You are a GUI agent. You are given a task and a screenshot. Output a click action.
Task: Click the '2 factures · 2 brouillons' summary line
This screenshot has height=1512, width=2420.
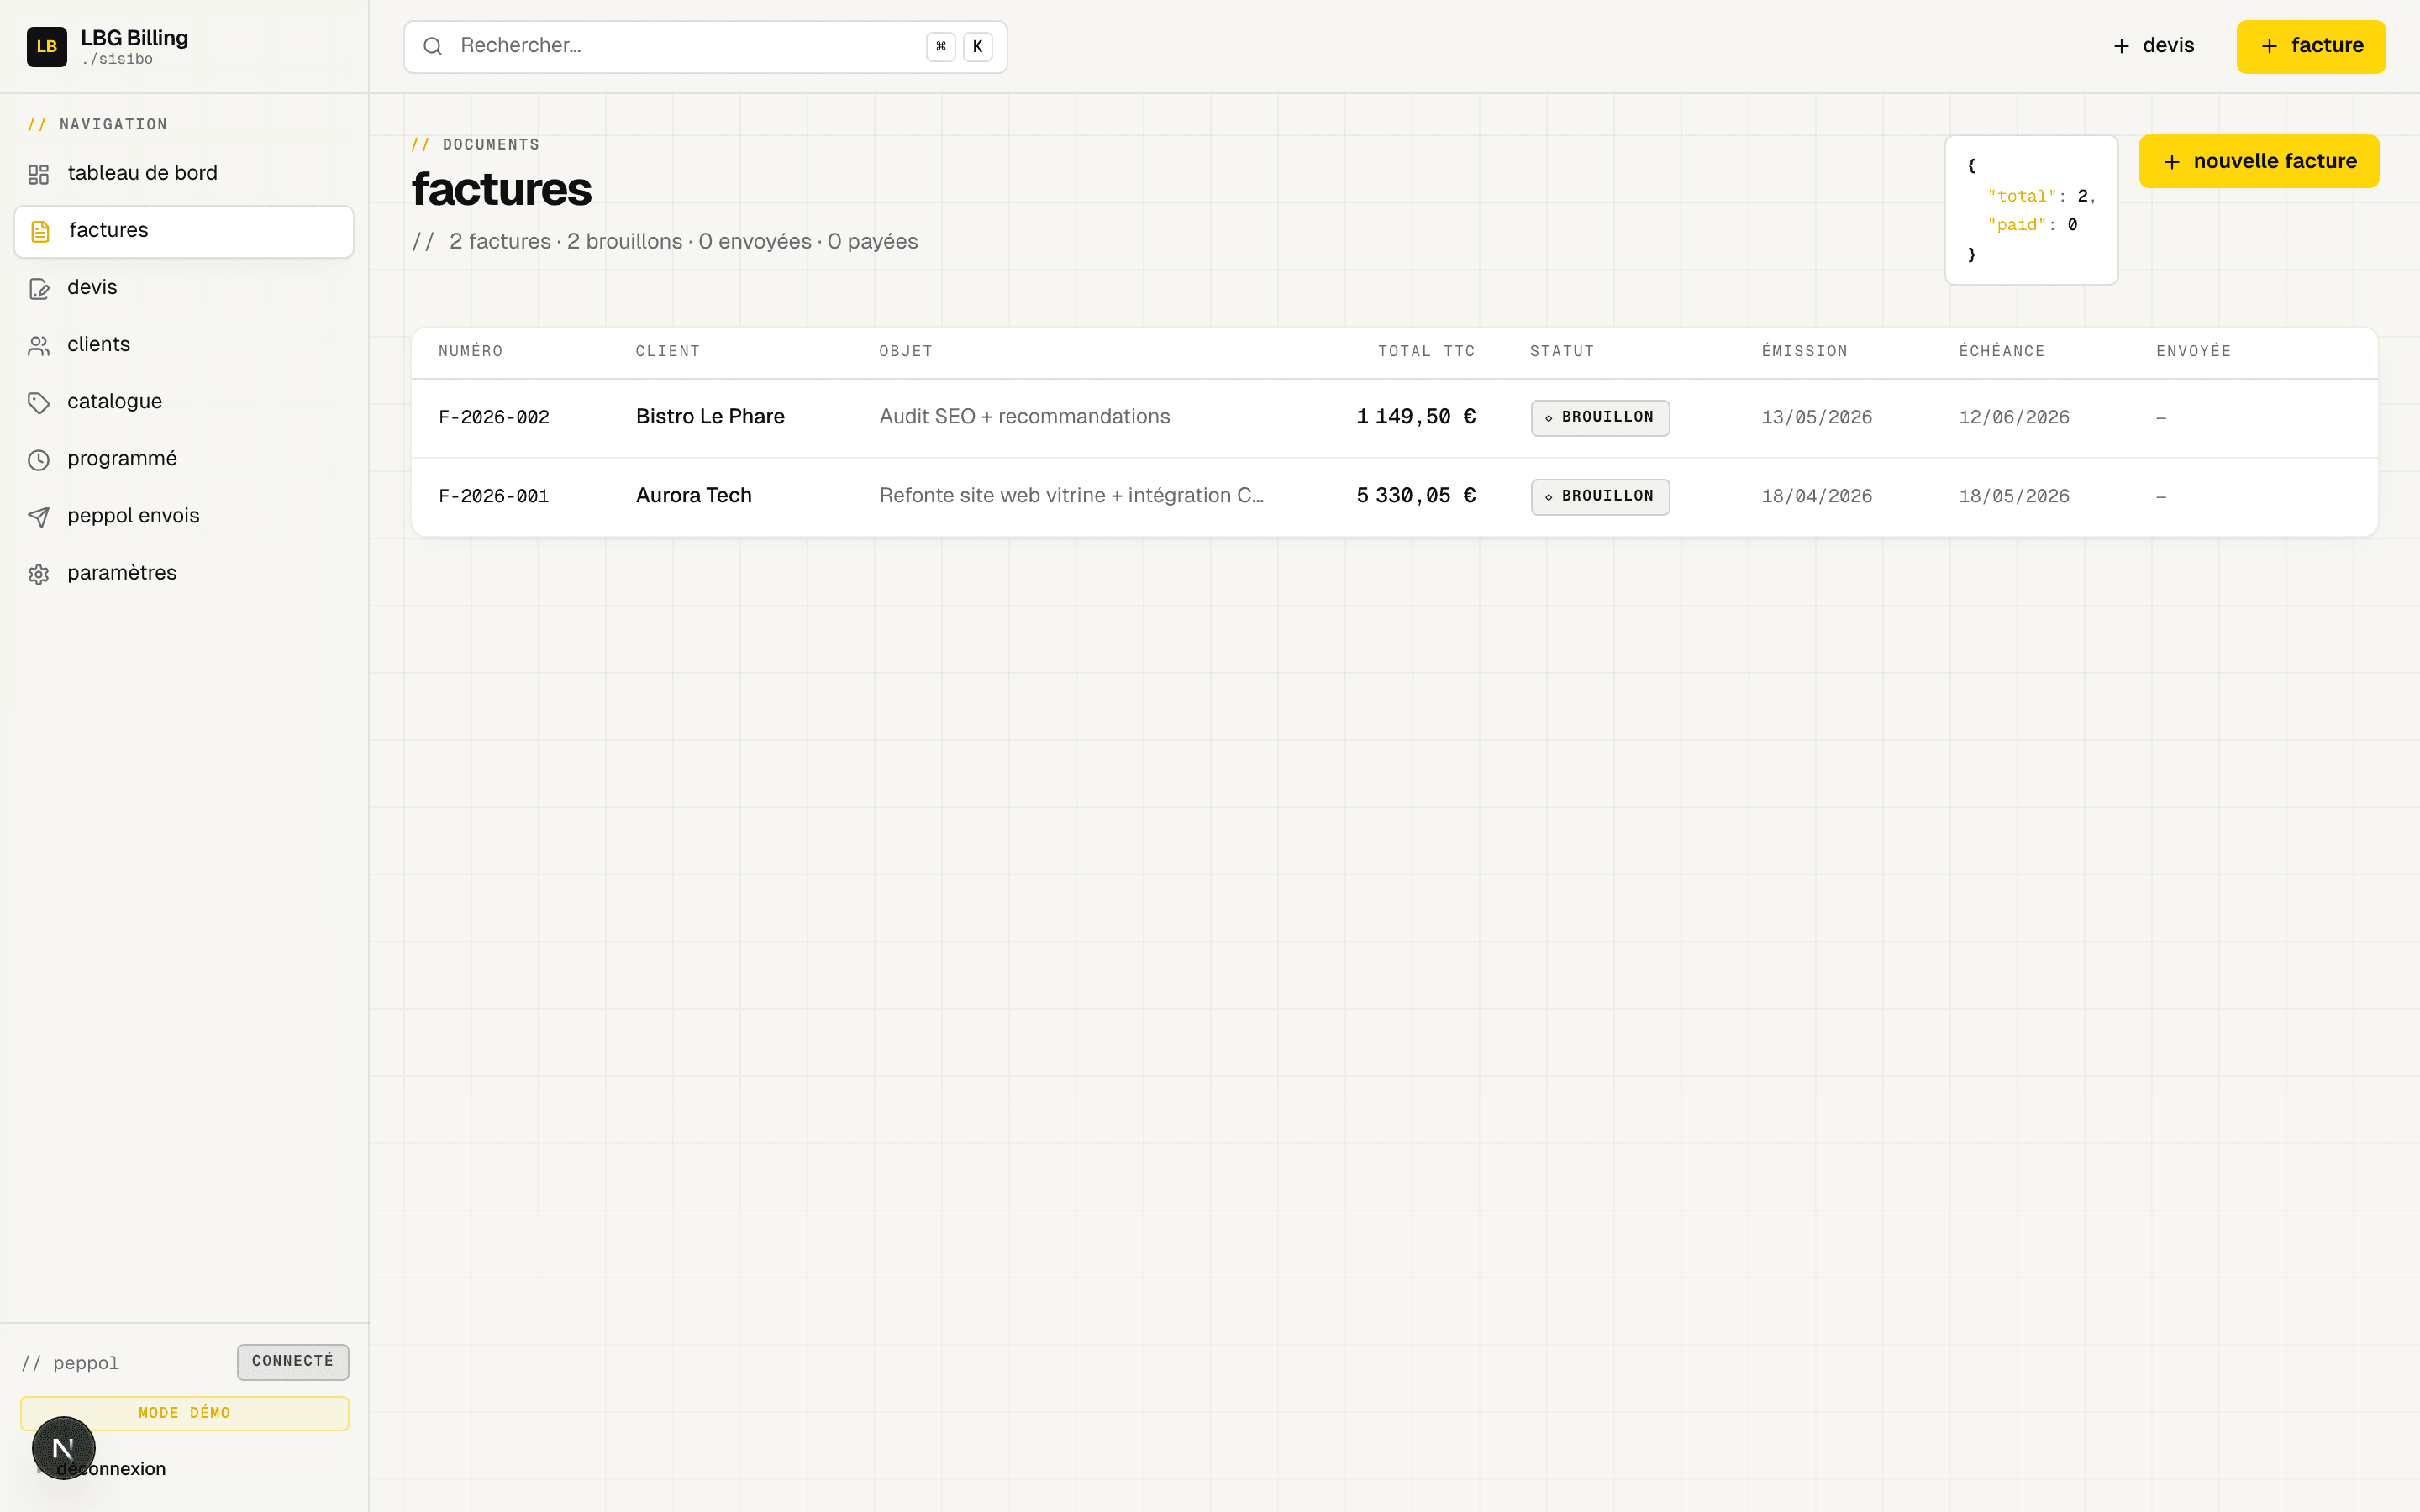tap(665, 242)
